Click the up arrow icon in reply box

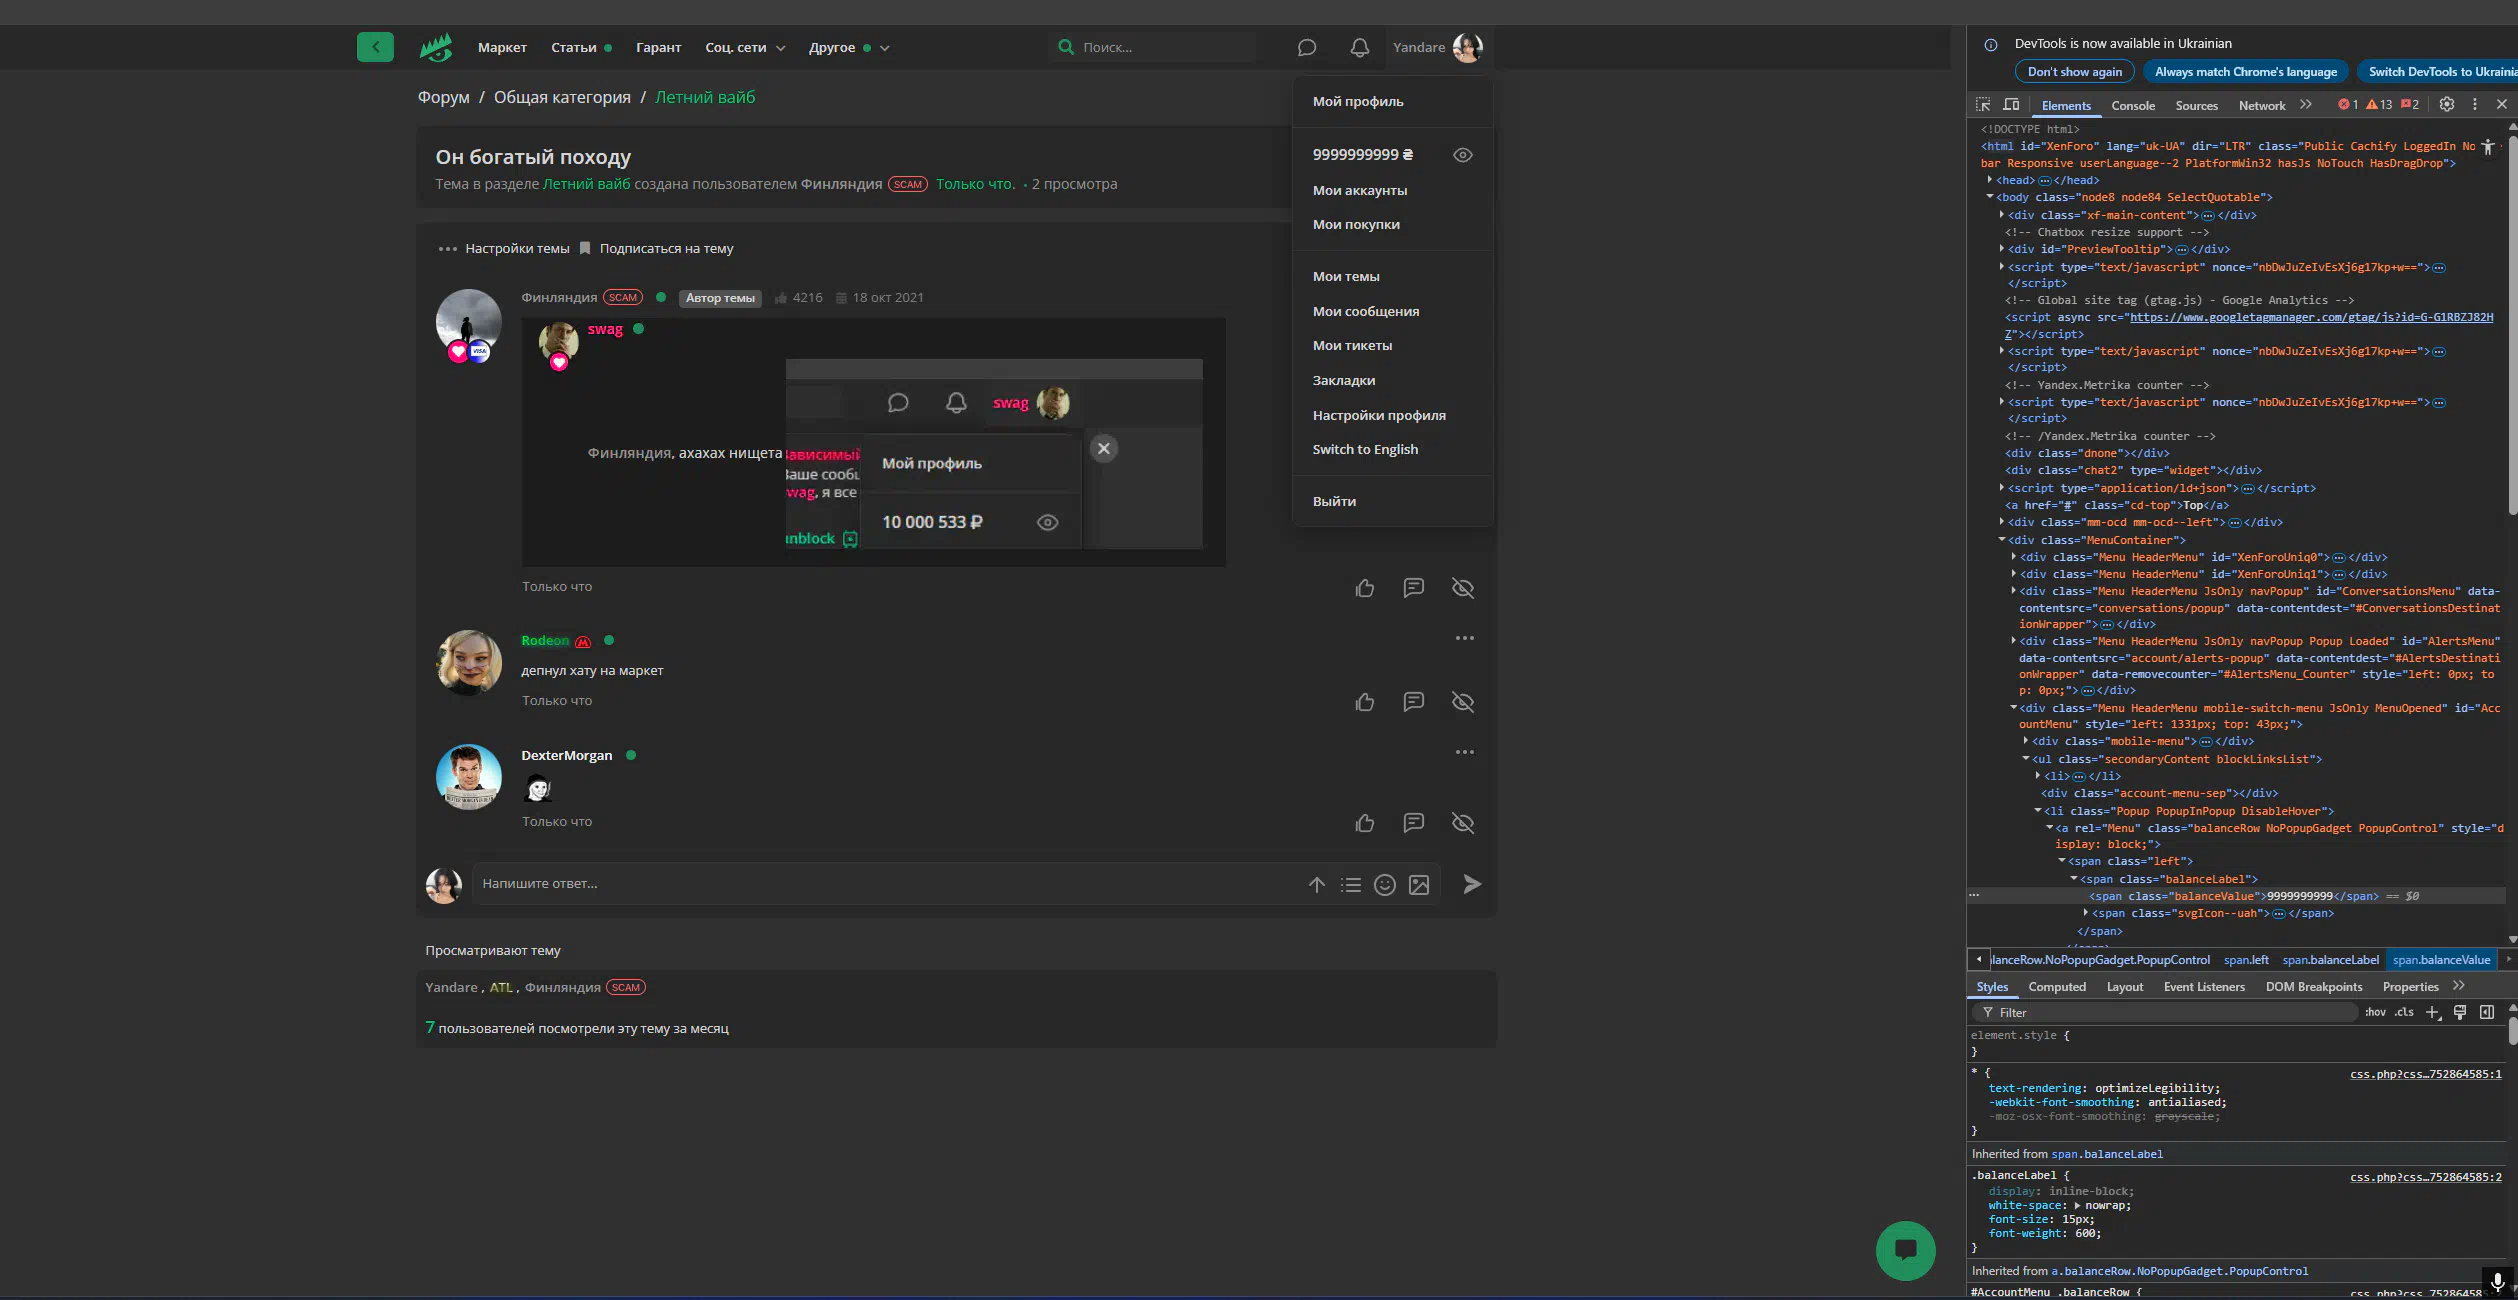click(1317, 885)
